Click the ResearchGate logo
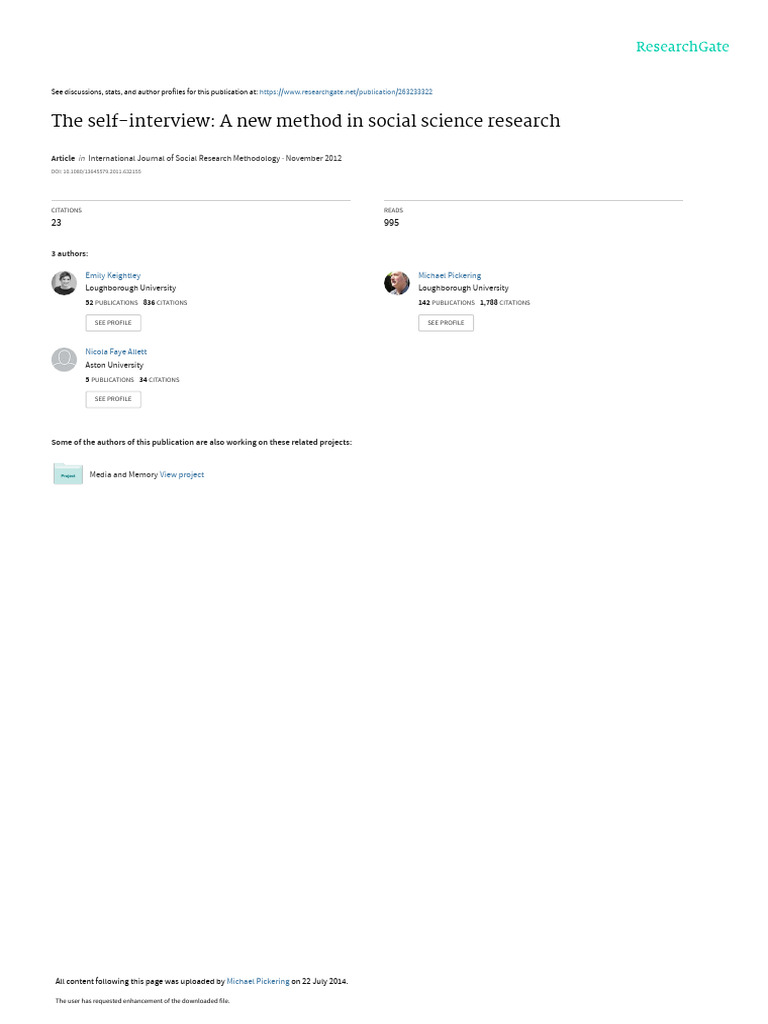Screen dimensions: 768x1024 point(682,47)
